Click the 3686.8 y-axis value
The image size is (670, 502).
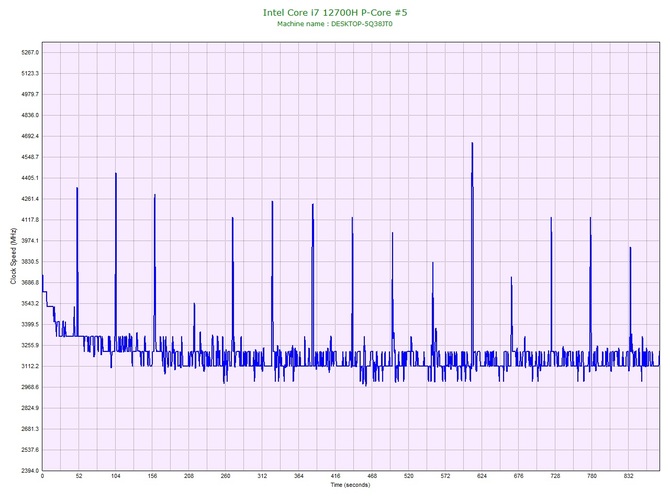pyautogui.click(x=30, y=283)
